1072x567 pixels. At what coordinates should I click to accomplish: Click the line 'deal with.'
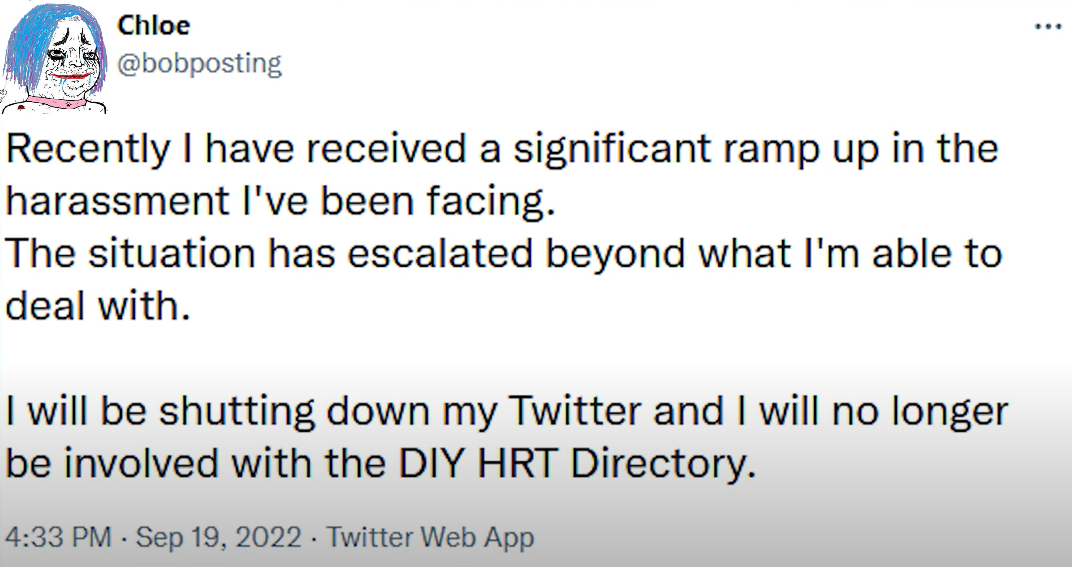coord(98,305)
